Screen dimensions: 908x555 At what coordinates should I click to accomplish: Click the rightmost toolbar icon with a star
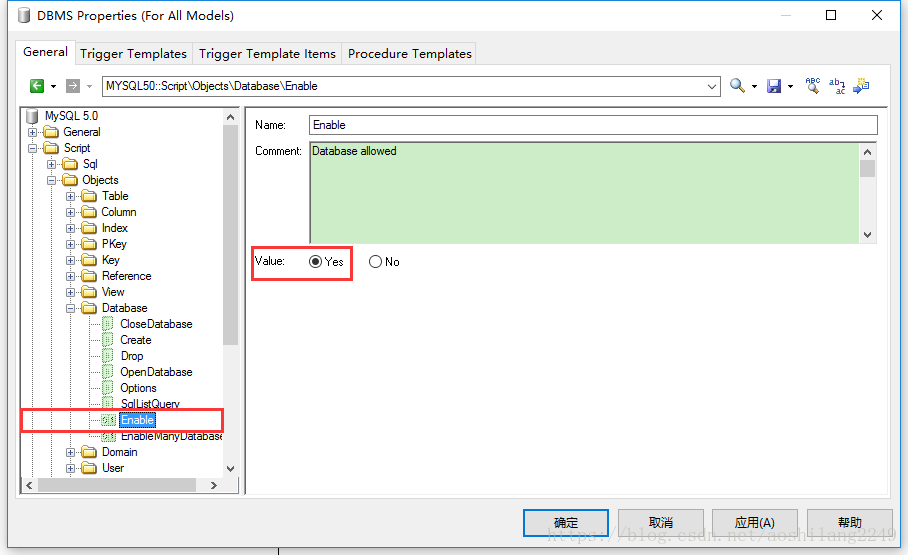click(x=861, y=86)
